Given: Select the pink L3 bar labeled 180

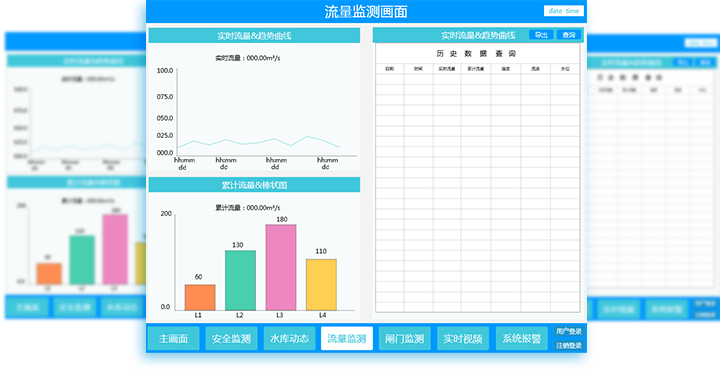Looking at the screenshot, I should tap(281, 268).
